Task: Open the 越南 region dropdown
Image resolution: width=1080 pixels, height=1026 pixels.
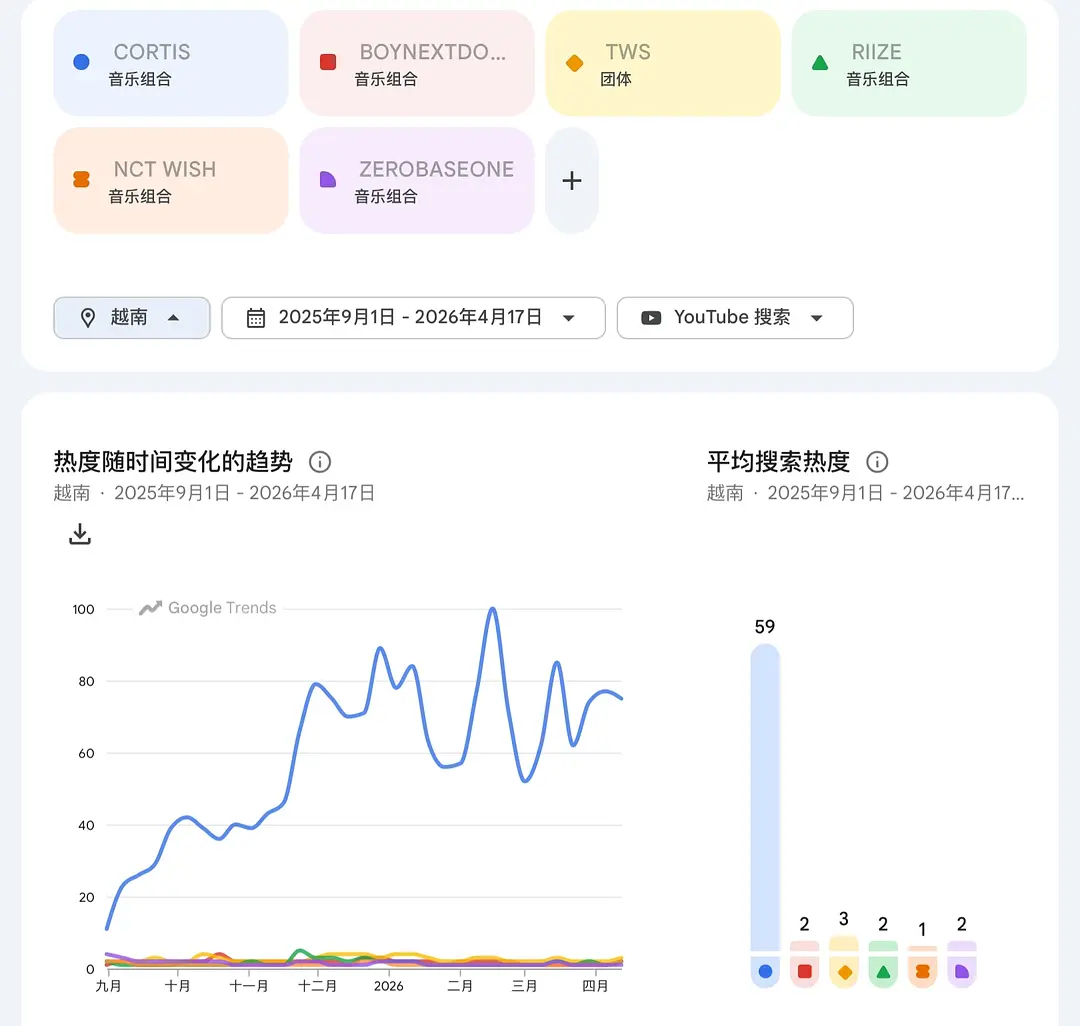Action: point(132,317)
